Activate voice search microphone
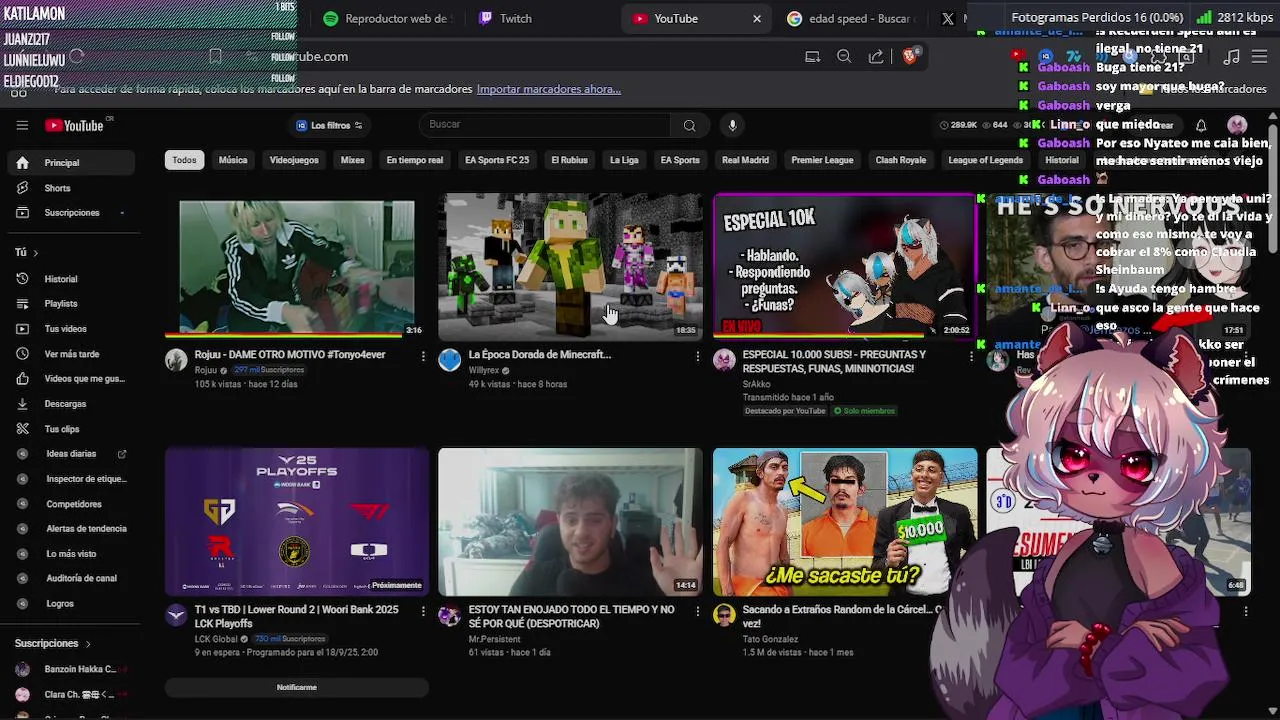Viewport: 1280px width, 720px height. [x=732, y=125]
